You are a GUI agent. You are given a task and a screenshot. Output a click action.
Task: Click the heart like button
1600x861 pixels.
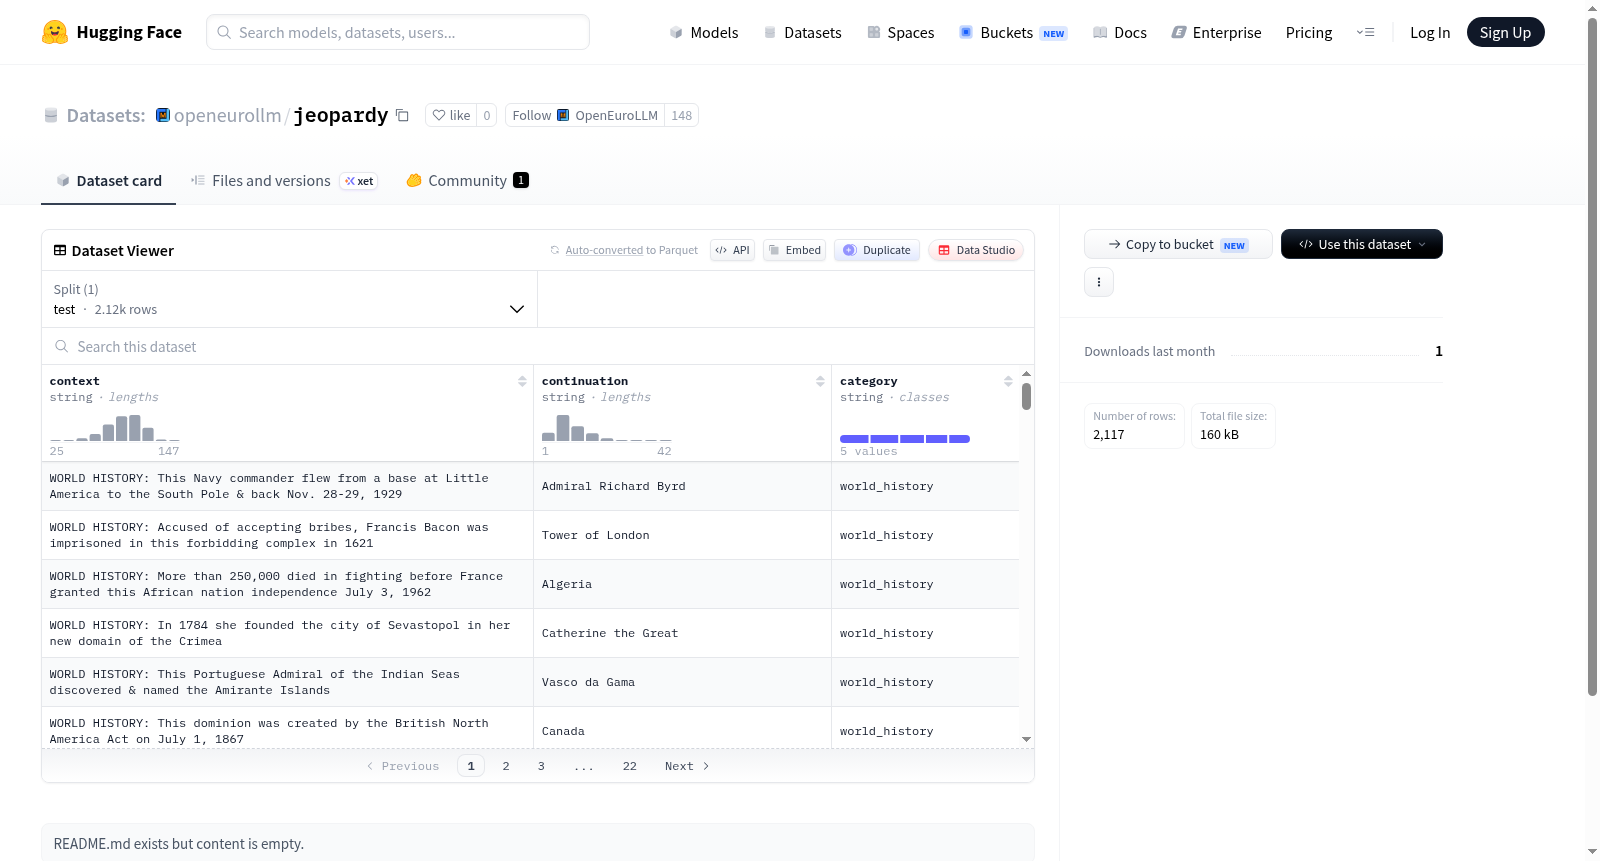point(451,115)
